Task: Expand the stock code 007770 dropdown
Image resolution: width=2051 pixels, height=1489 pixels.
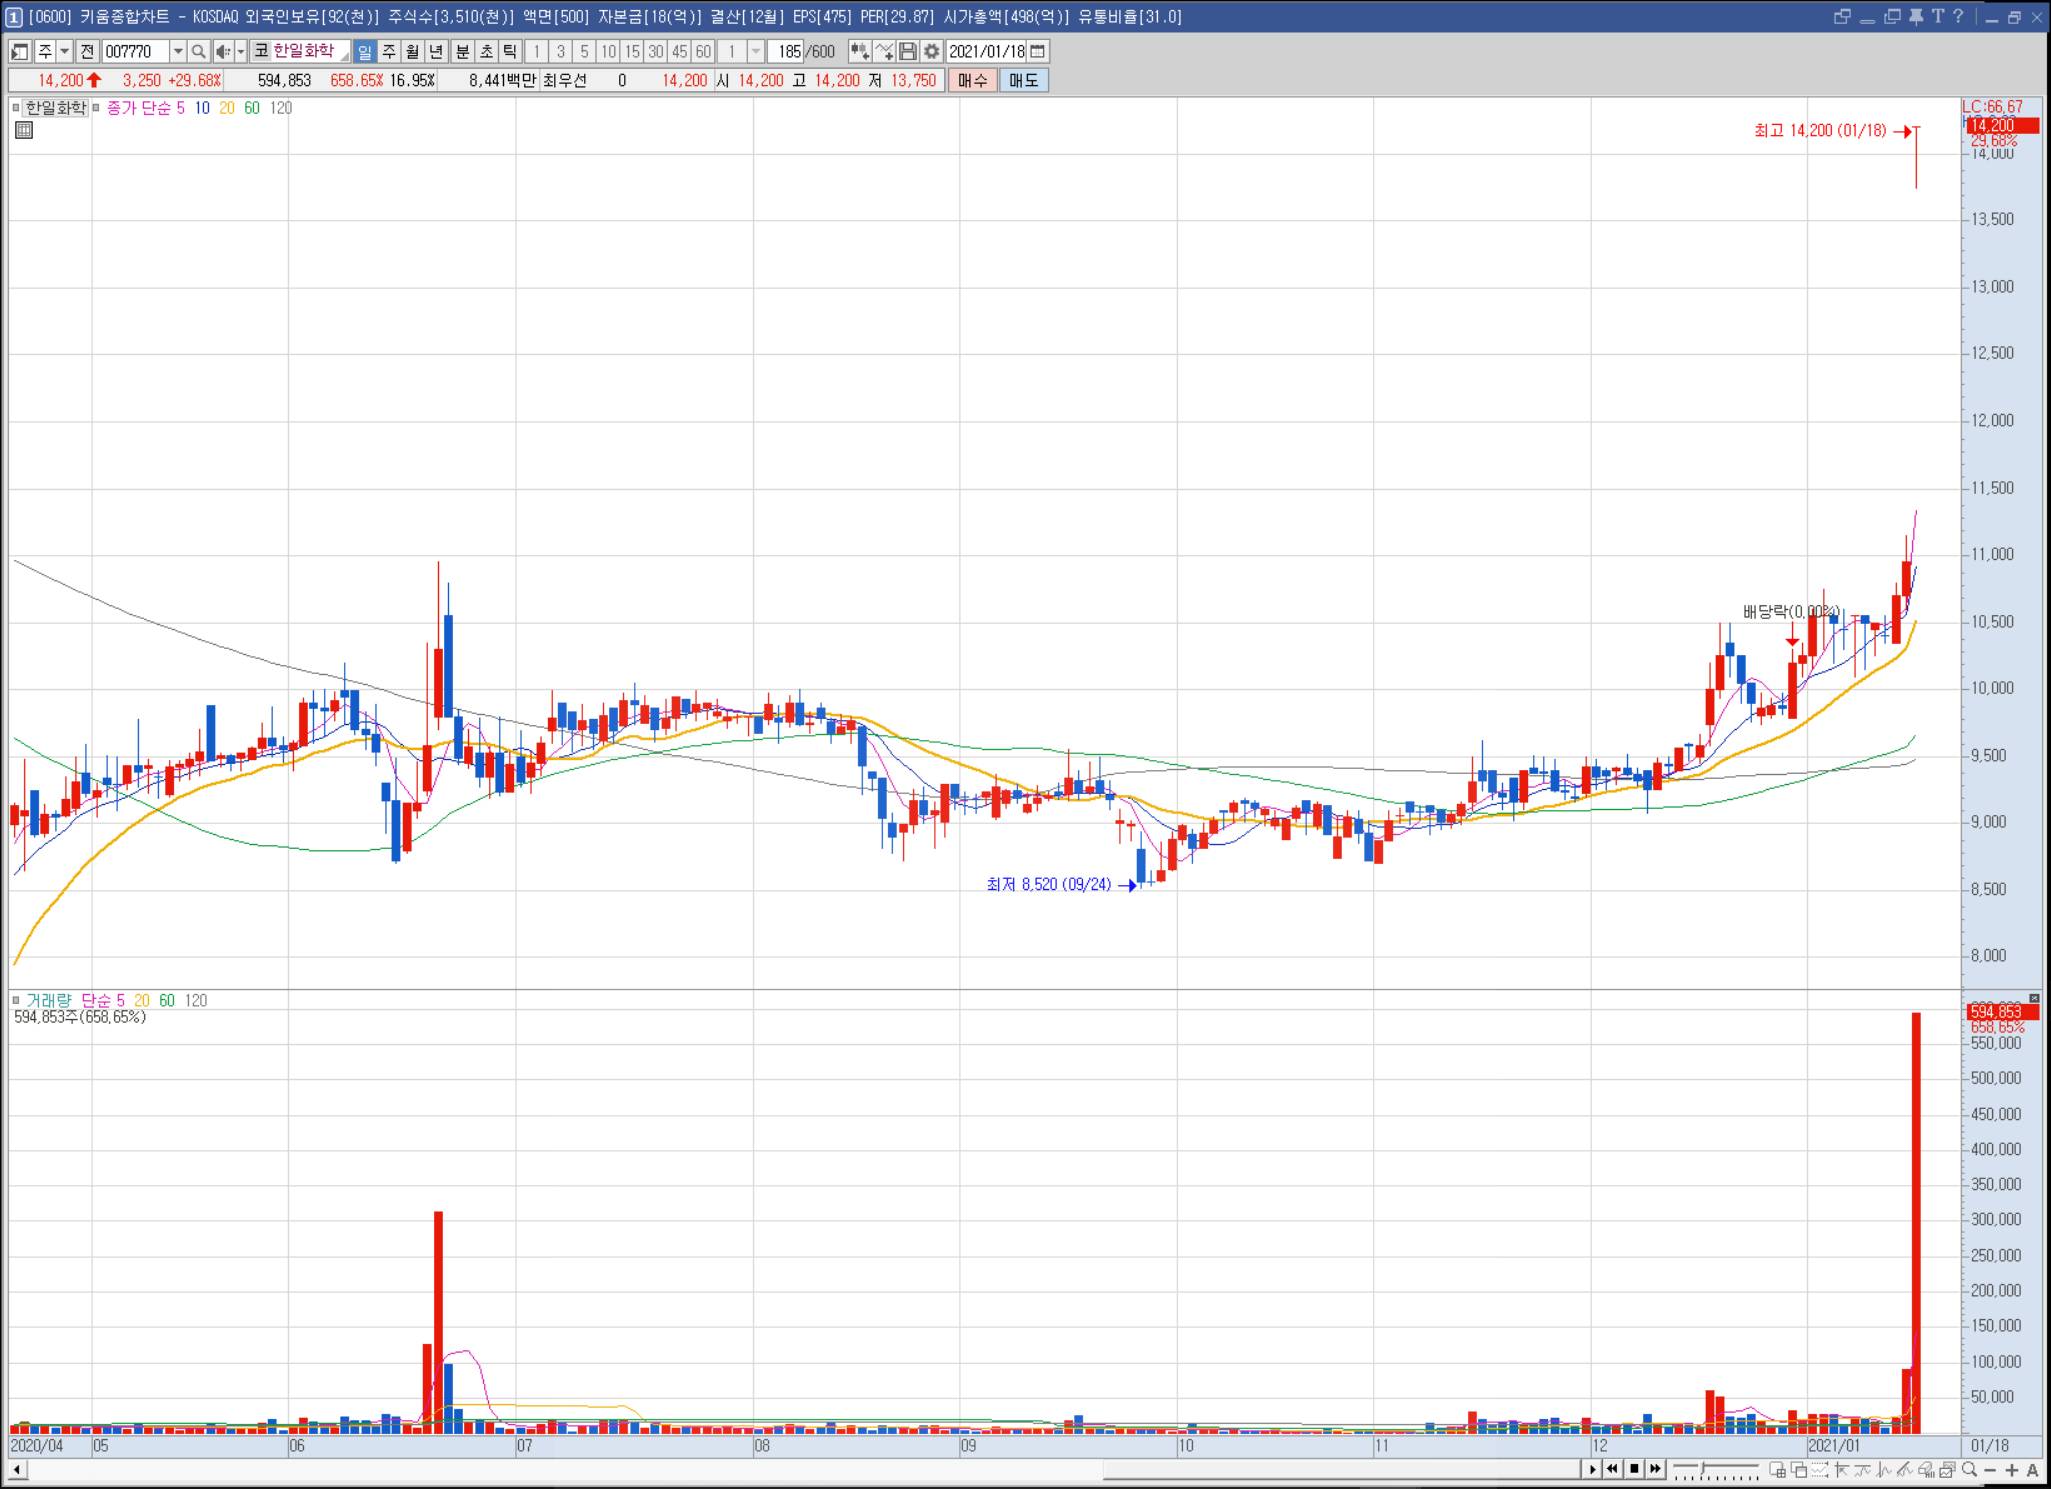Action: 178,52
